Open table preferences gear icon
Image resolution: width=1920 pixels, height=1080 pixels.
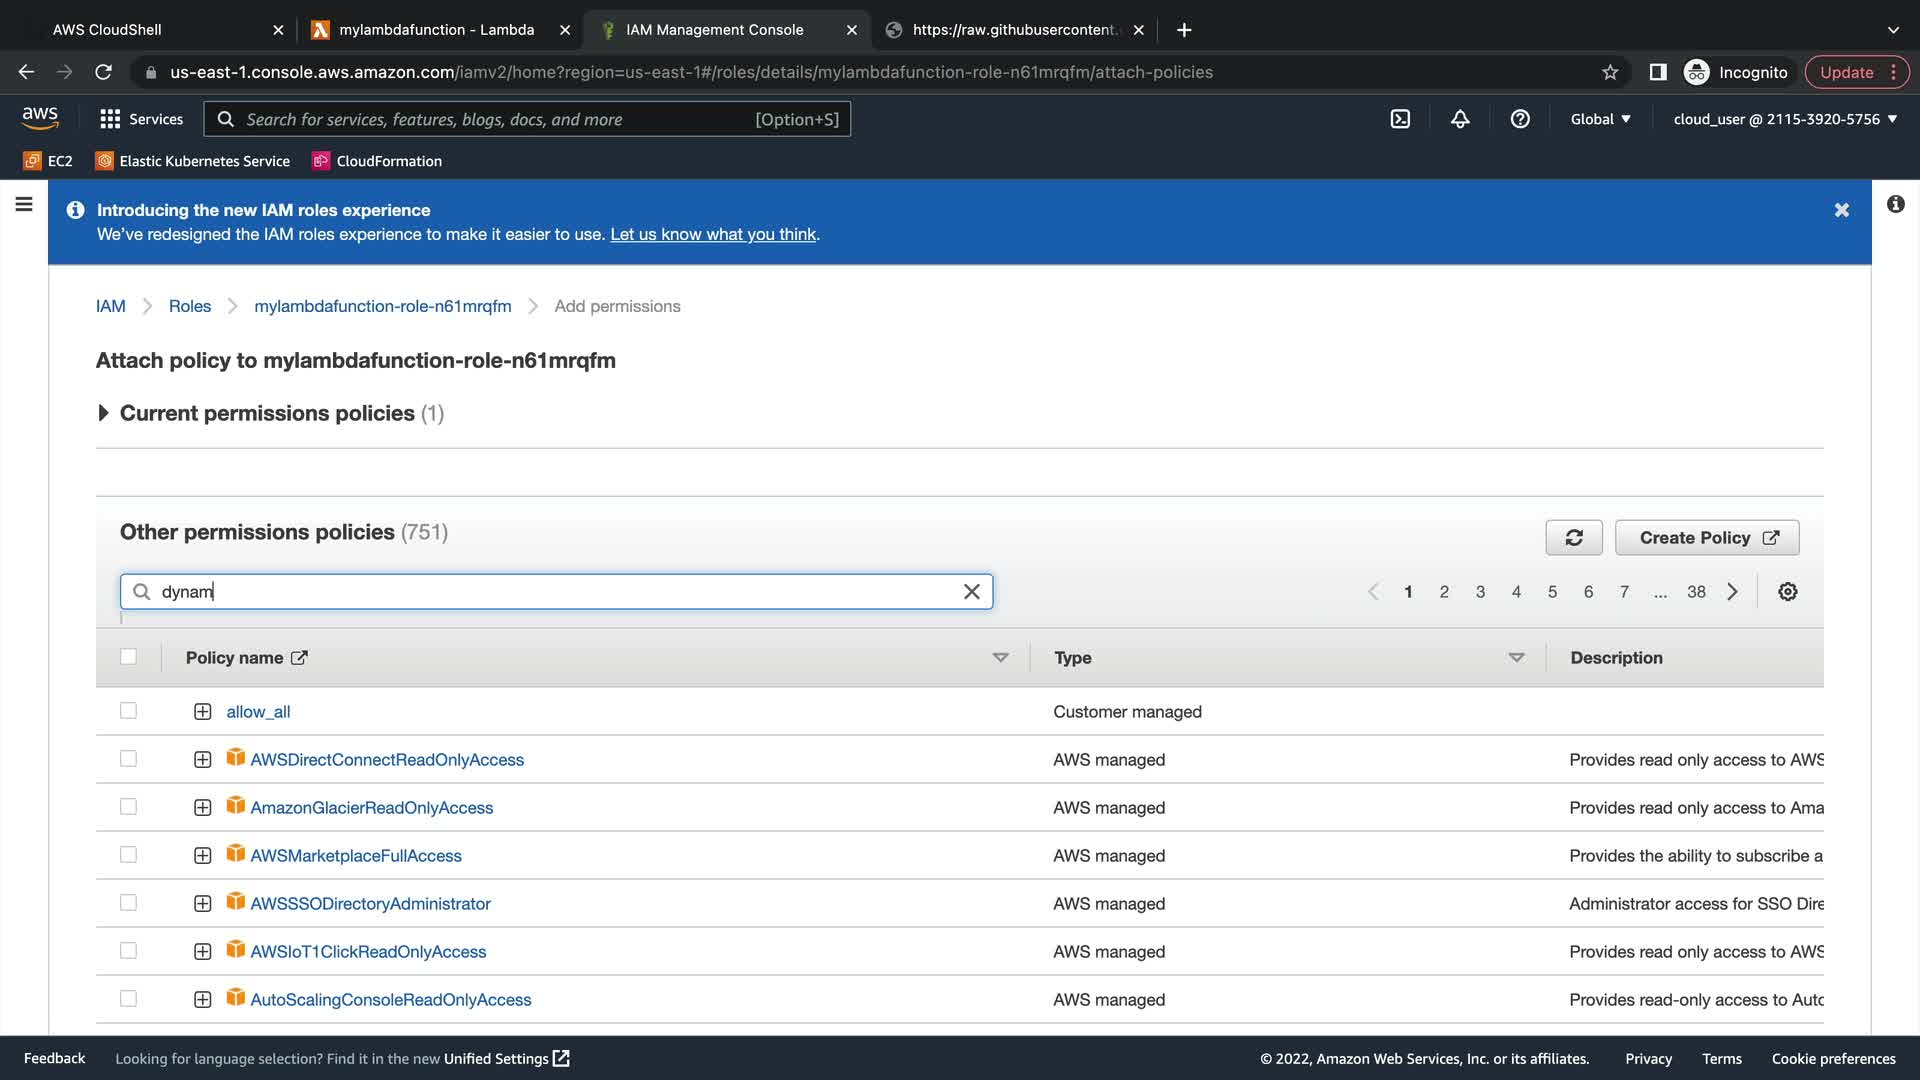(1787, 592)
